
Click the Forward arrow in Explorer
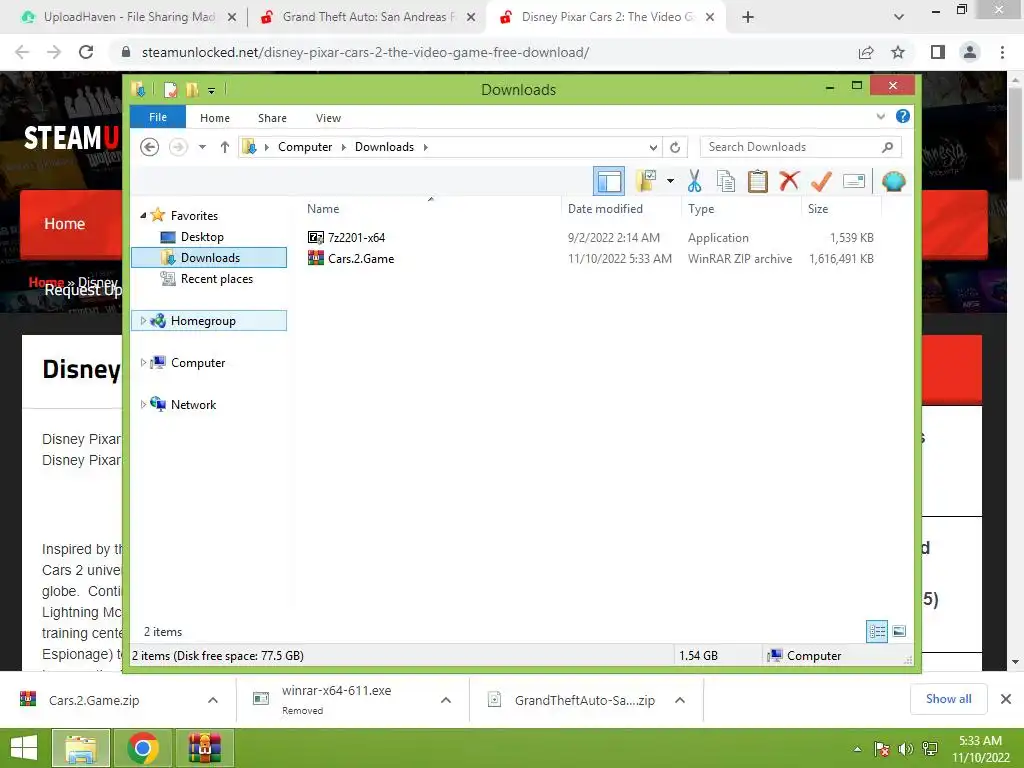point(178,147)
